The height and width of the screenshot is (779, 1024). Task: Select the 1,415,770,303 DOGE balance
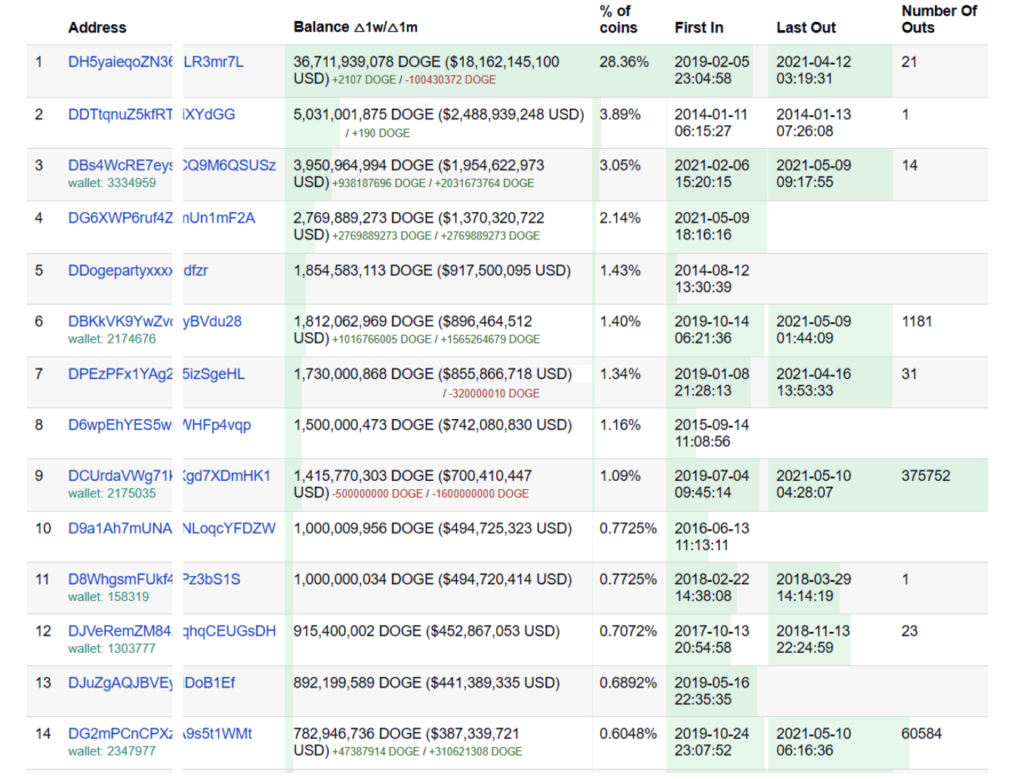364,476
